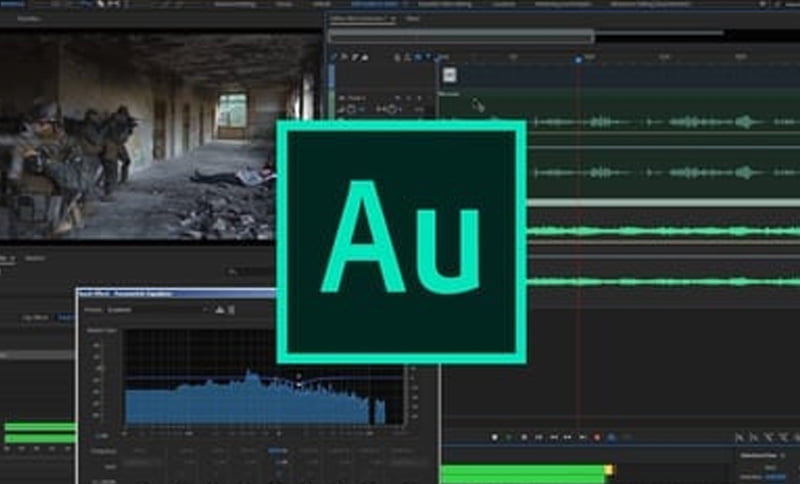Click the Track 1 pan knob

[x=392, y=109]
